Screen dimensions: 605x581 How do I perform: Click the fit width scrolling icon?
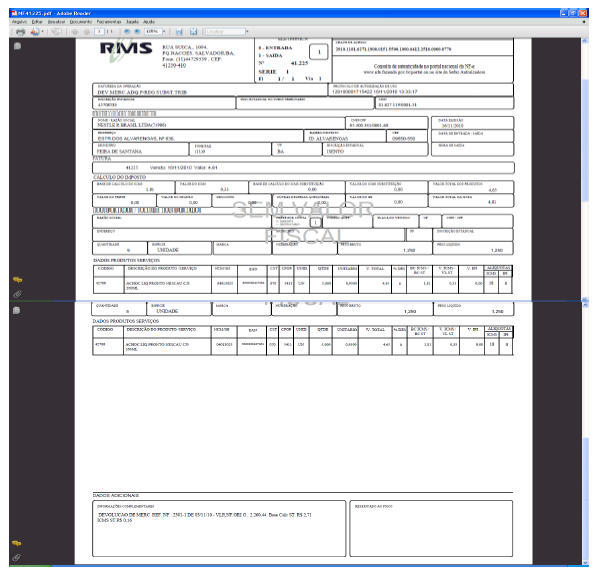(x=179, y=32)
